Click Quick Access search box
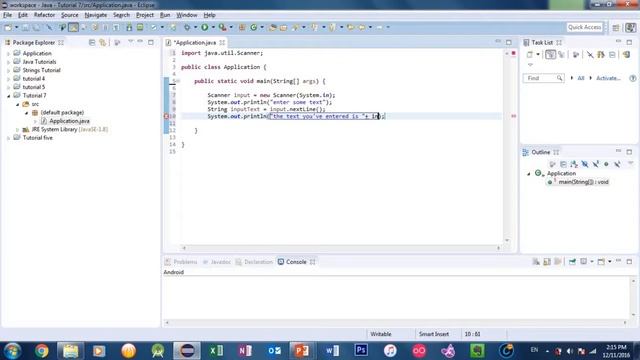This screenshot has width=640, height=360. (584, 27)
